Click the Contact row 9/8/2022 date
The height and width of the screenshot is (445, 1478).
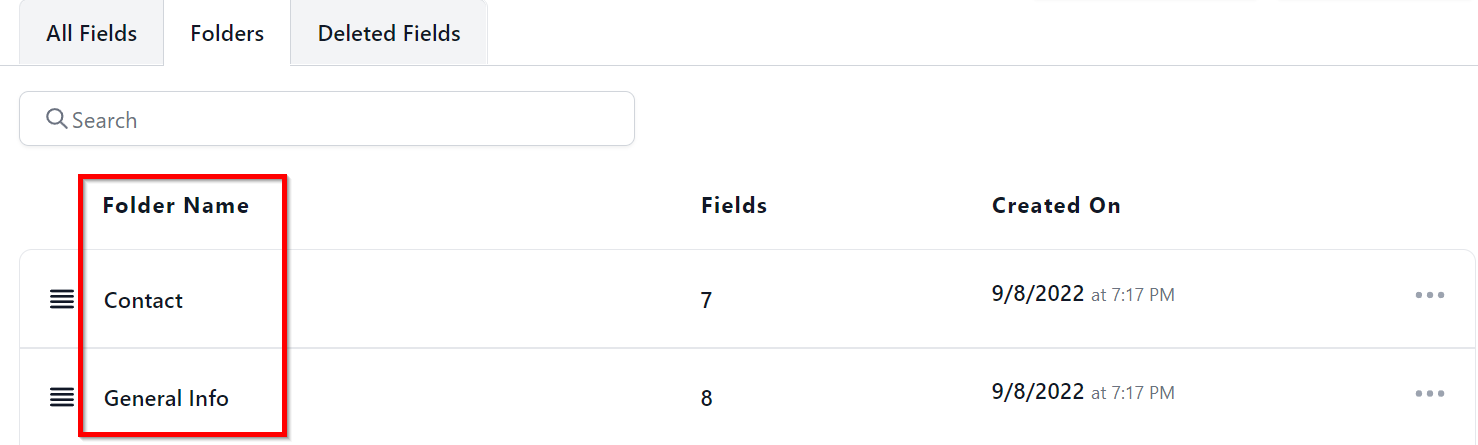[x=1038, y=294]
